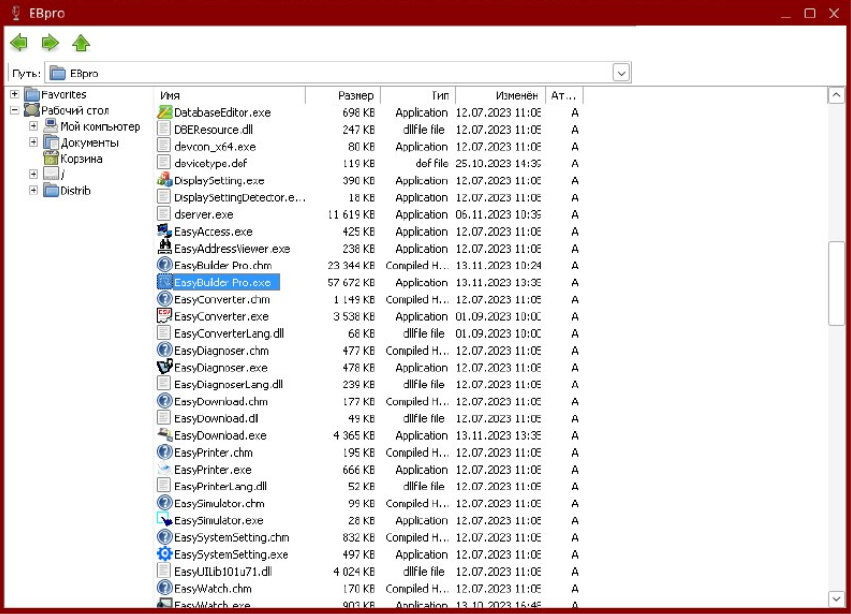Screen dimensions: 851x614
Task: Click the EasySystemSetting.chm help icon
Action: [x=164, y=537]
